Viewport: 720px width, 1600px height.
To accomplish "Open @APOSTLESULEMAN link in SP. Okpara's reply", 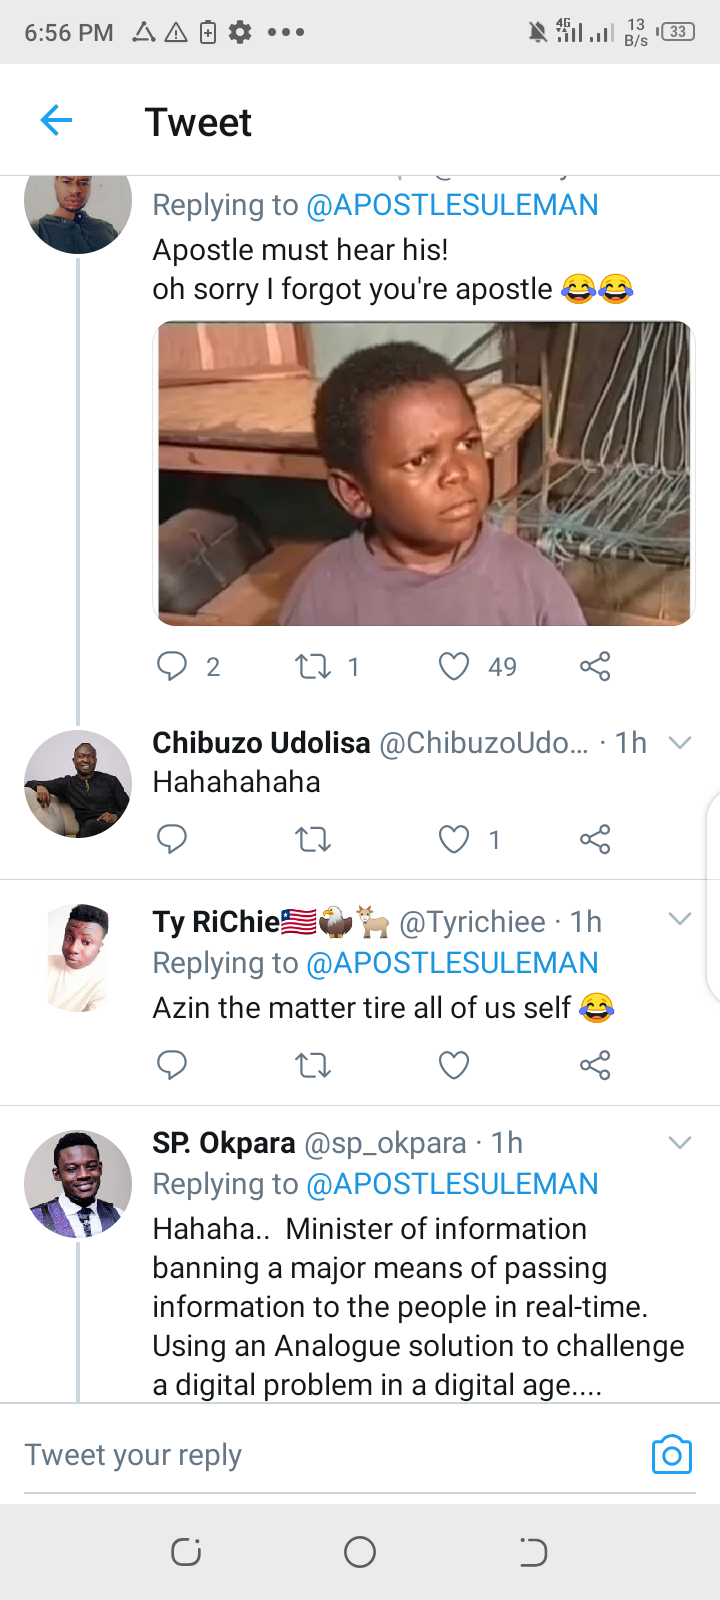I will (x=452, y=1184).
